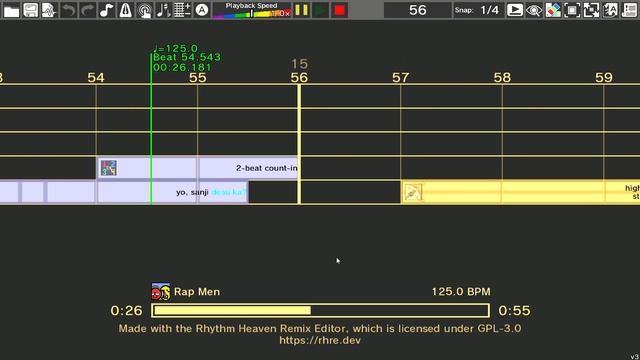Adjust the rainbow Playback Speed slider

[252, 10]
